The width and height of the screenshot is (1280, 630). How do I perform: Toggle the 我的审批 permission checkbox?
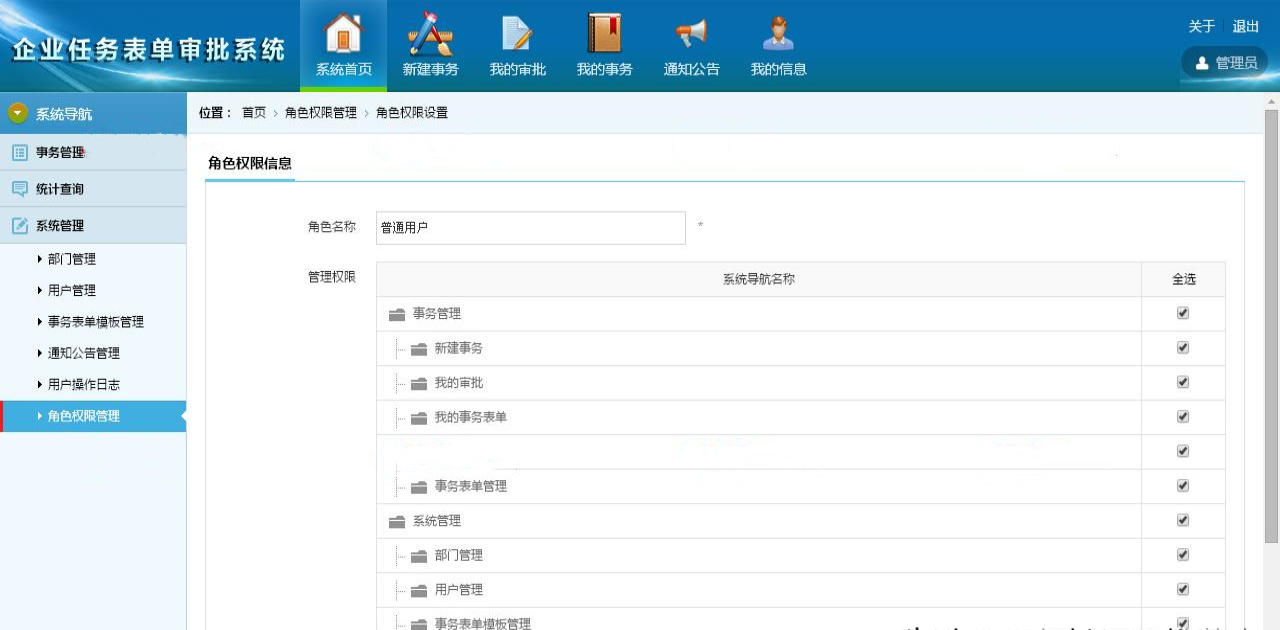click(x=1183, y=382)
